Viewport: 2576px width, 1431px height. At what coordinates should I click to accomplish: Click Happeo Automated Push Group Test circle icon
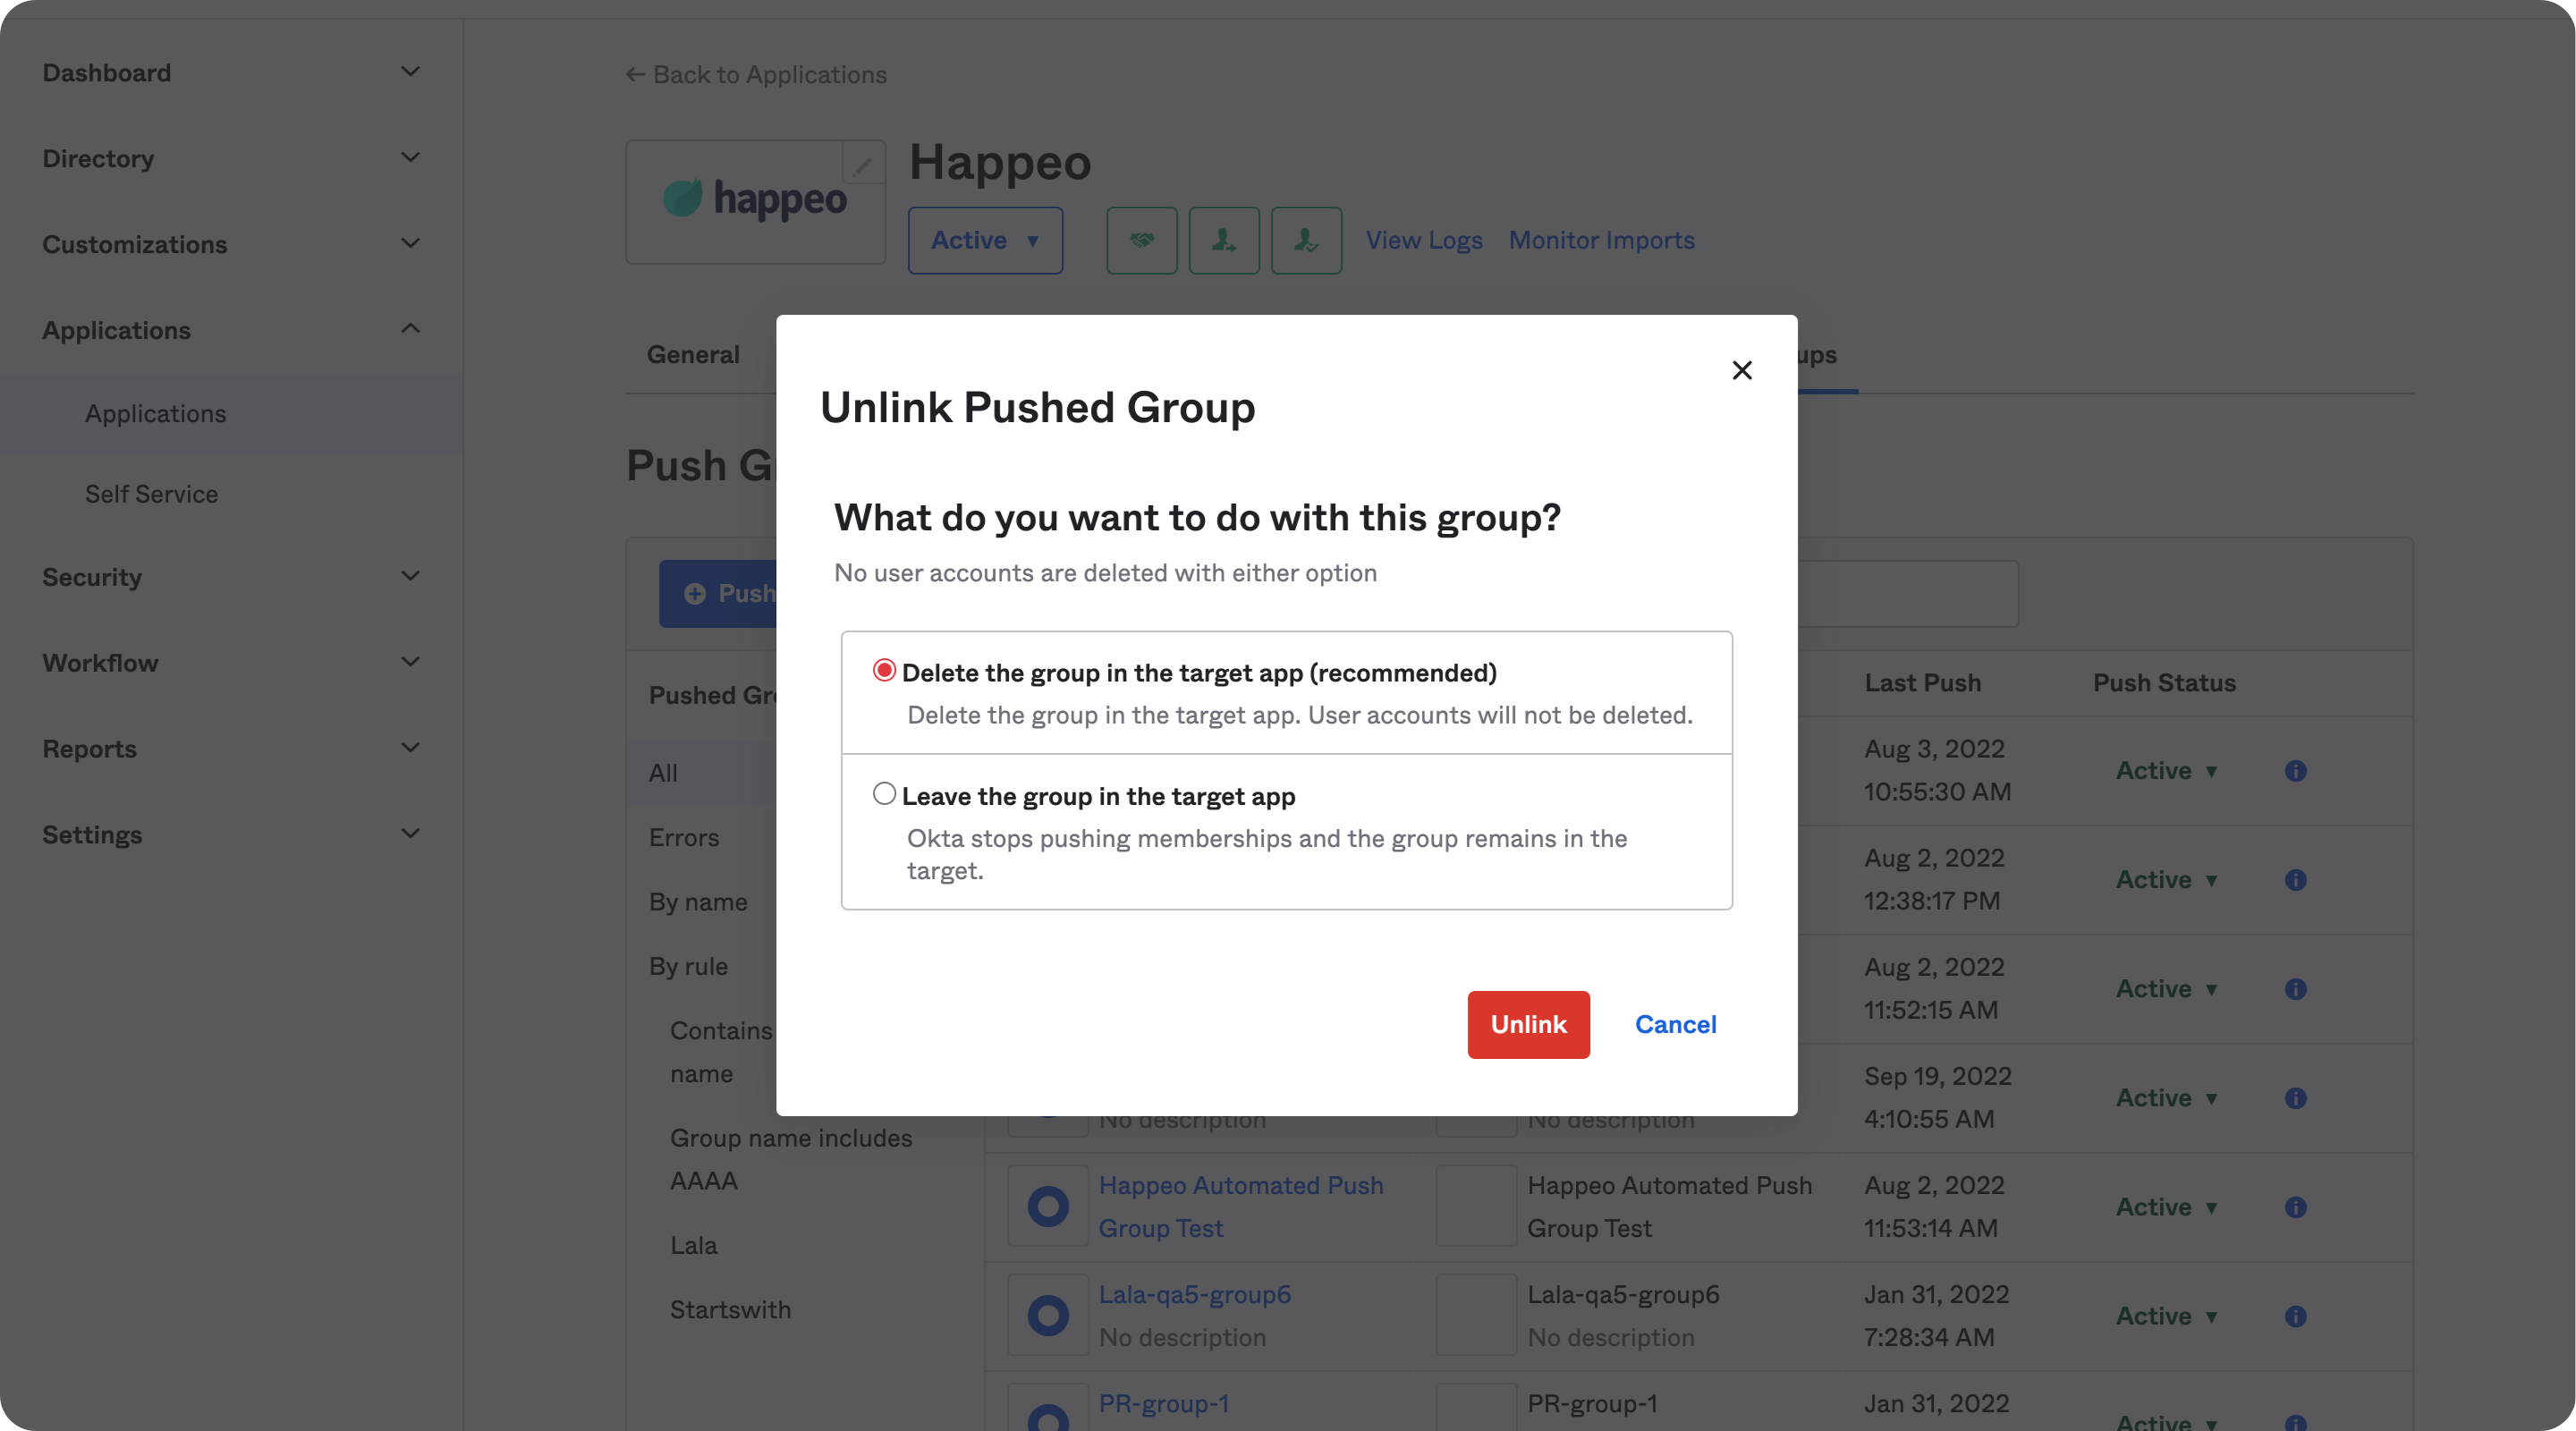tap(1048, 1206)
